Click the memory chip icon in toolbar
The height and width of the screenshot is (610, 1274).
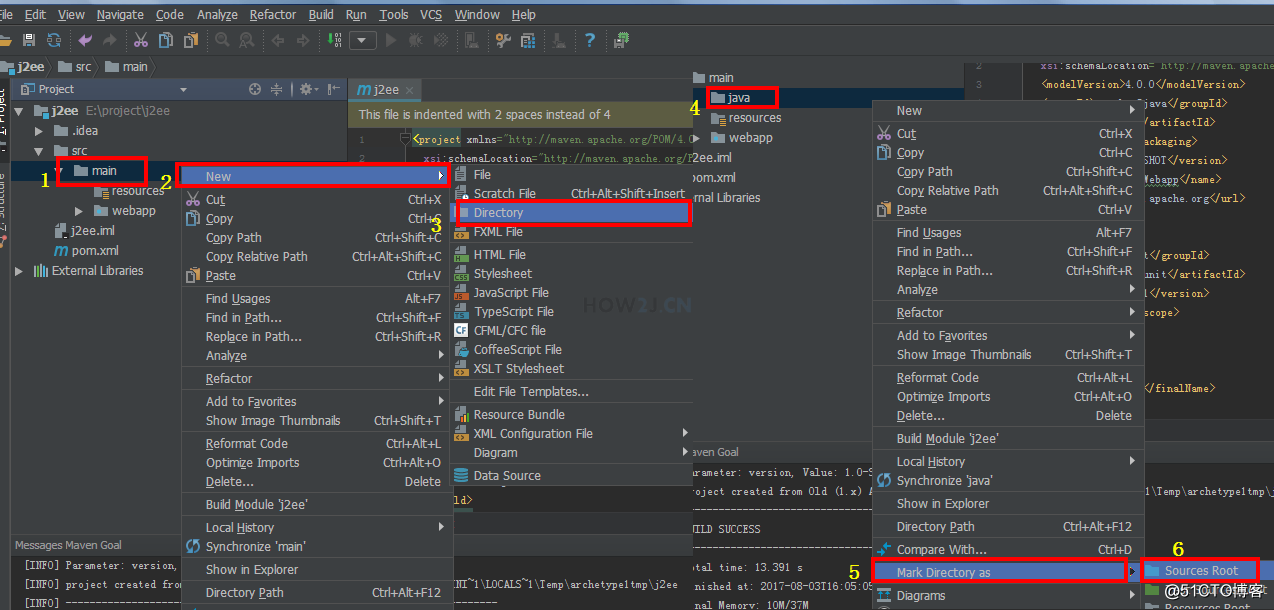622,40
